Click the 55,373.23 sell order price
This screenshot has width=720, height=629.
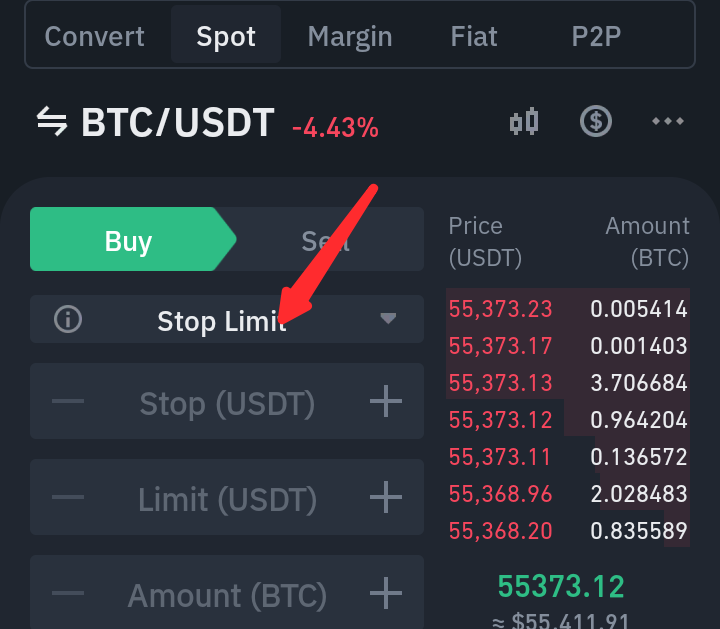[500, 309]
